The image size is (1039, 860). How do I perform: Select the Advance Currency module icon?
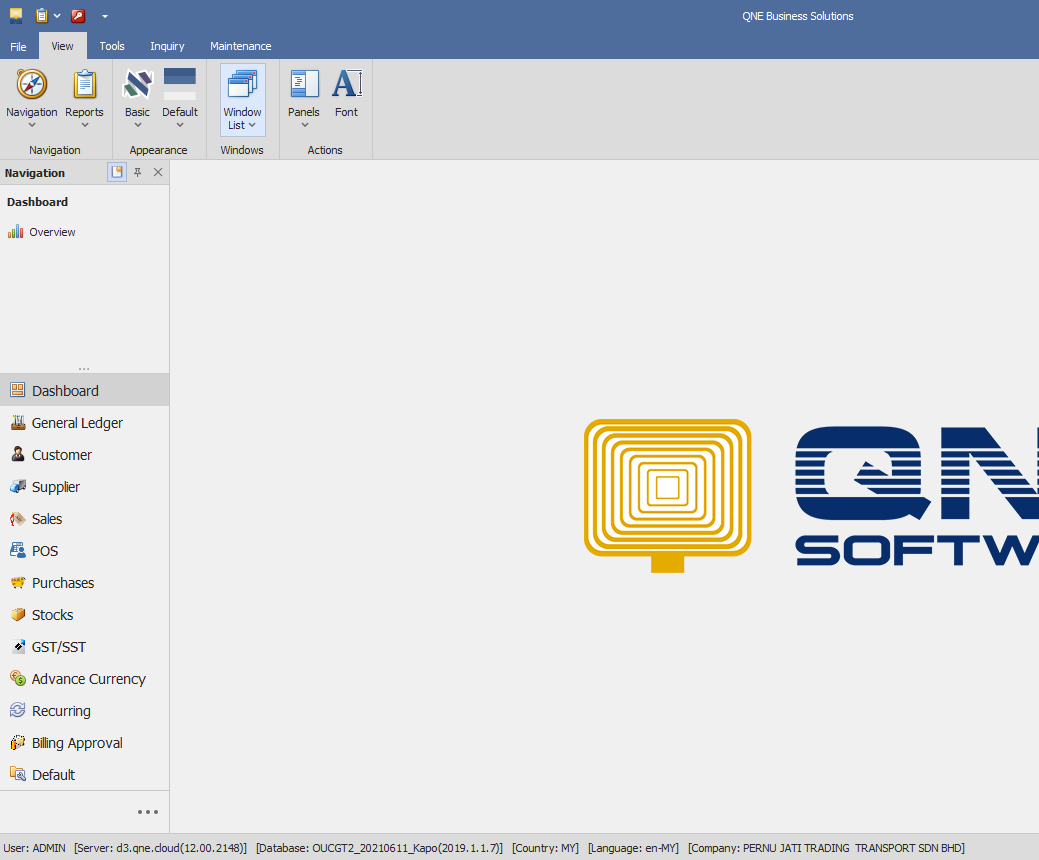[18, 678]
